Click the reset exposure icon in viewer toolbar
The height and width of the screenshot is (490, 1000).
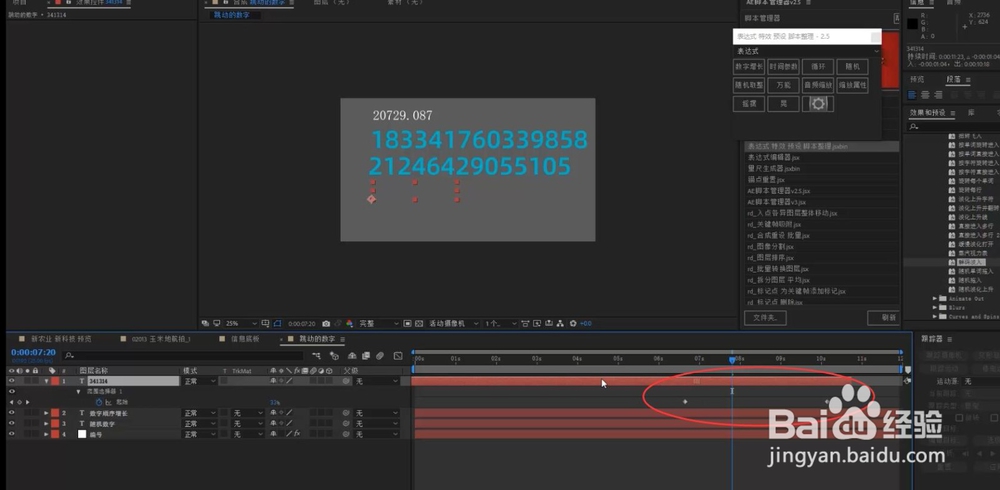[x=573, y=323]
